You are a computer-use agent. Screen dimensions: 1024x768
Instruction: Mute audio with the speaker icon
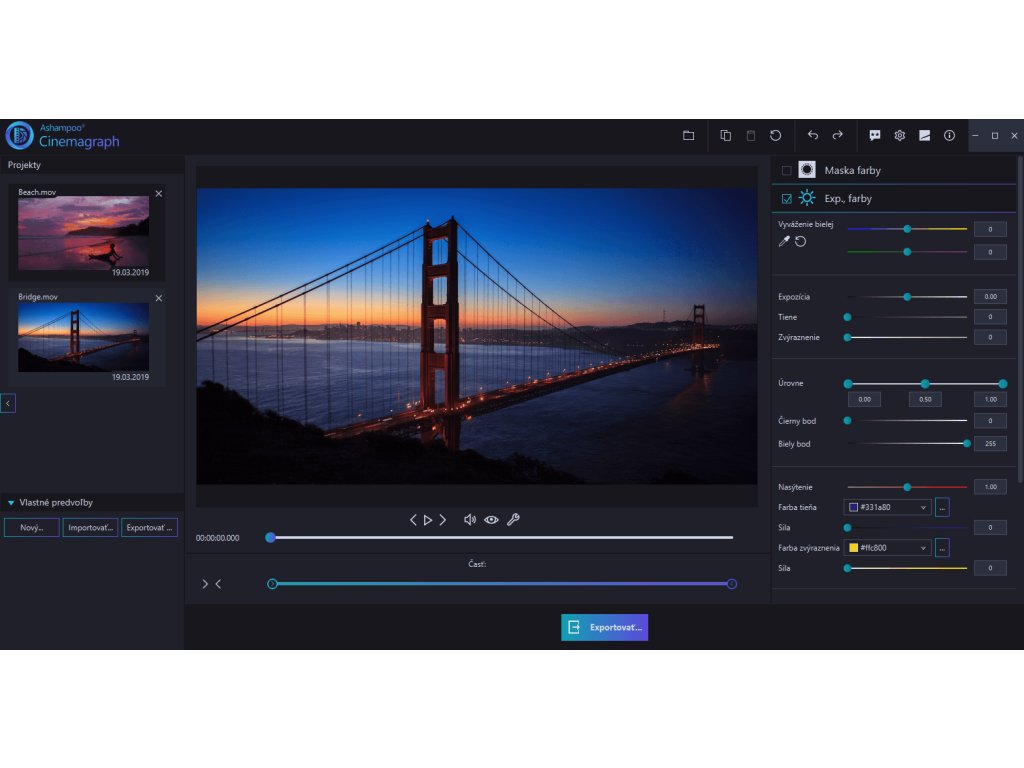coord(470,520)
